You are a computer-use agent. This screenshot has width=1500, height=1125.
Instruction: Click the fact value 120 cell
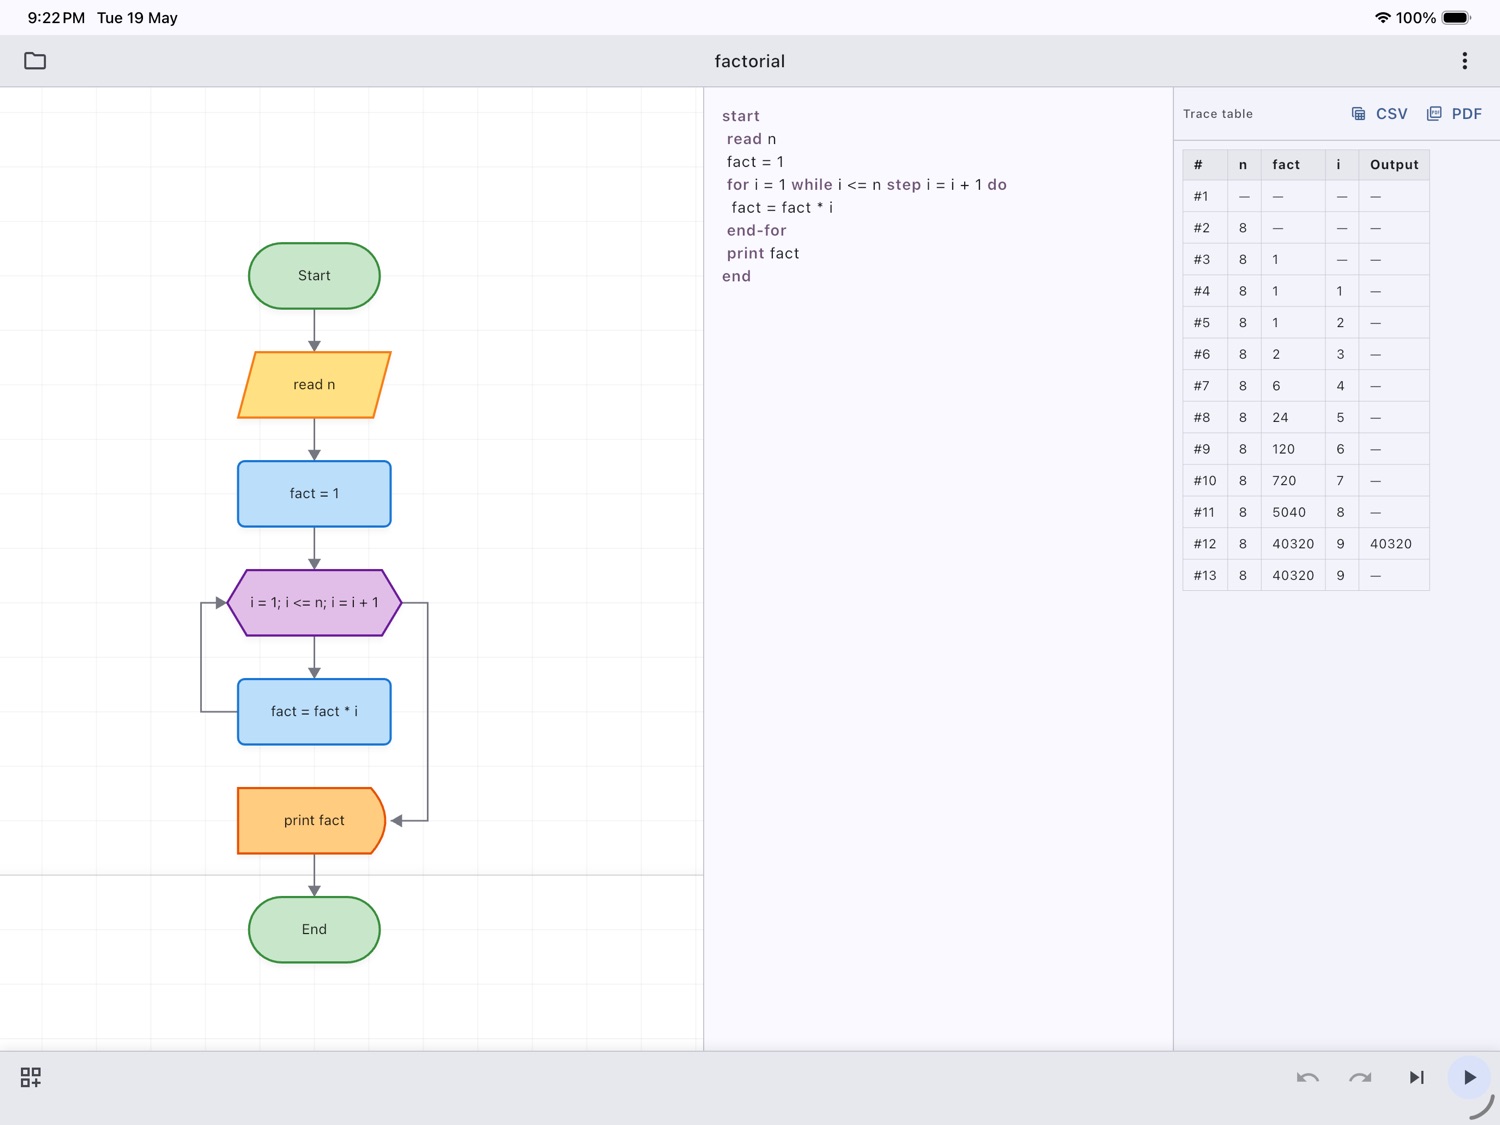pos(1293,450)
